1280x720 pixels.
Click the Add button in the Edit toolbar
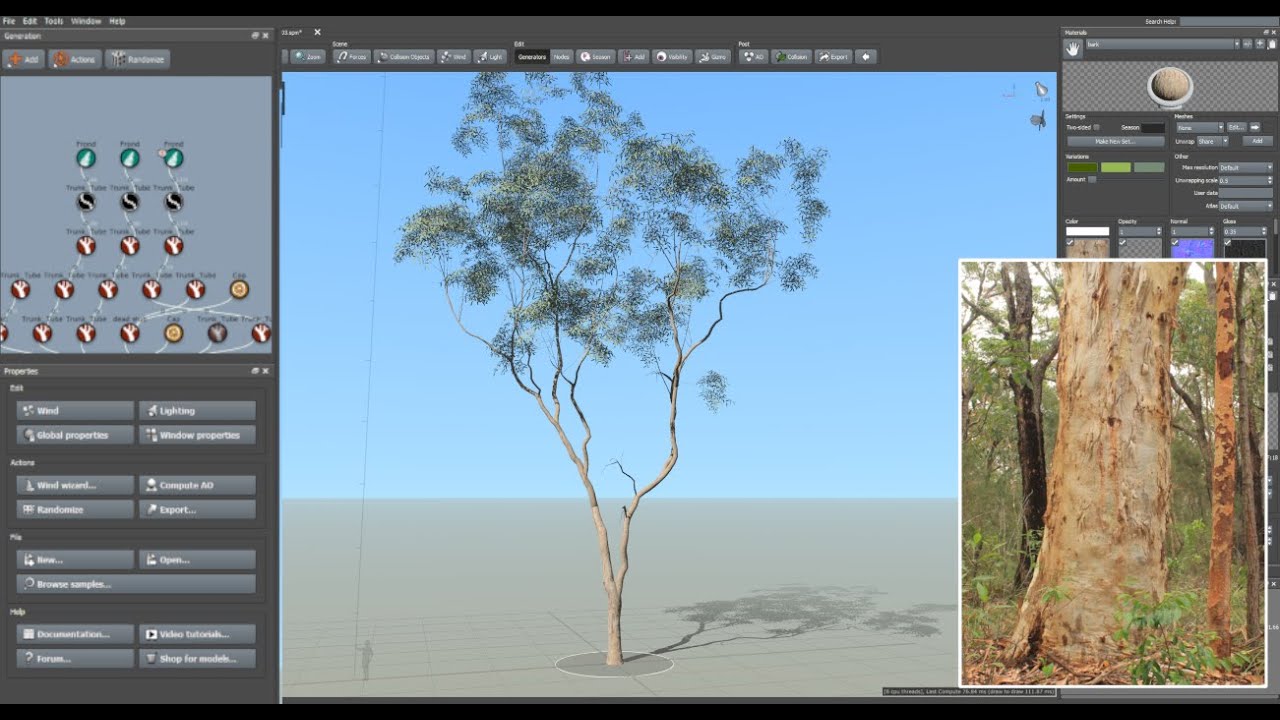[633, 57]
